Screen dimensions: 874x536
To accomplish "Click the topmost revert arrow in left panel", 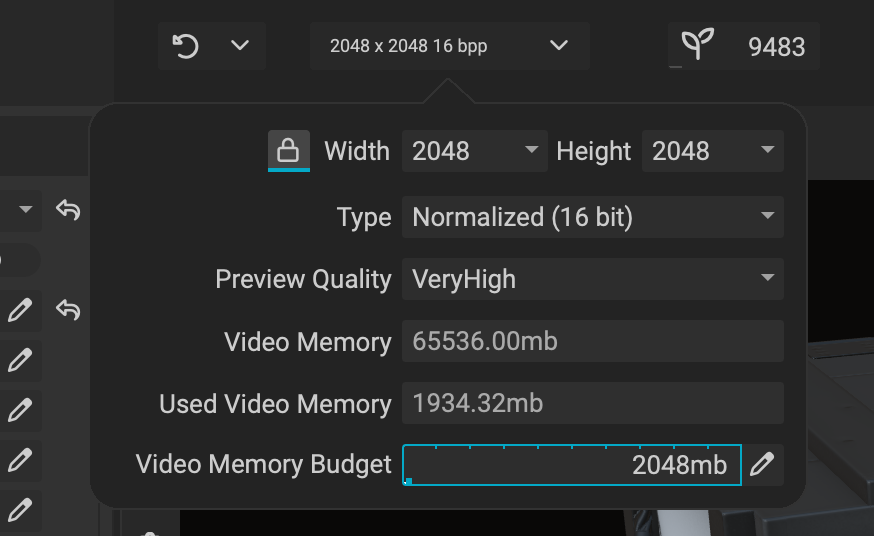I will coord(69,209).
